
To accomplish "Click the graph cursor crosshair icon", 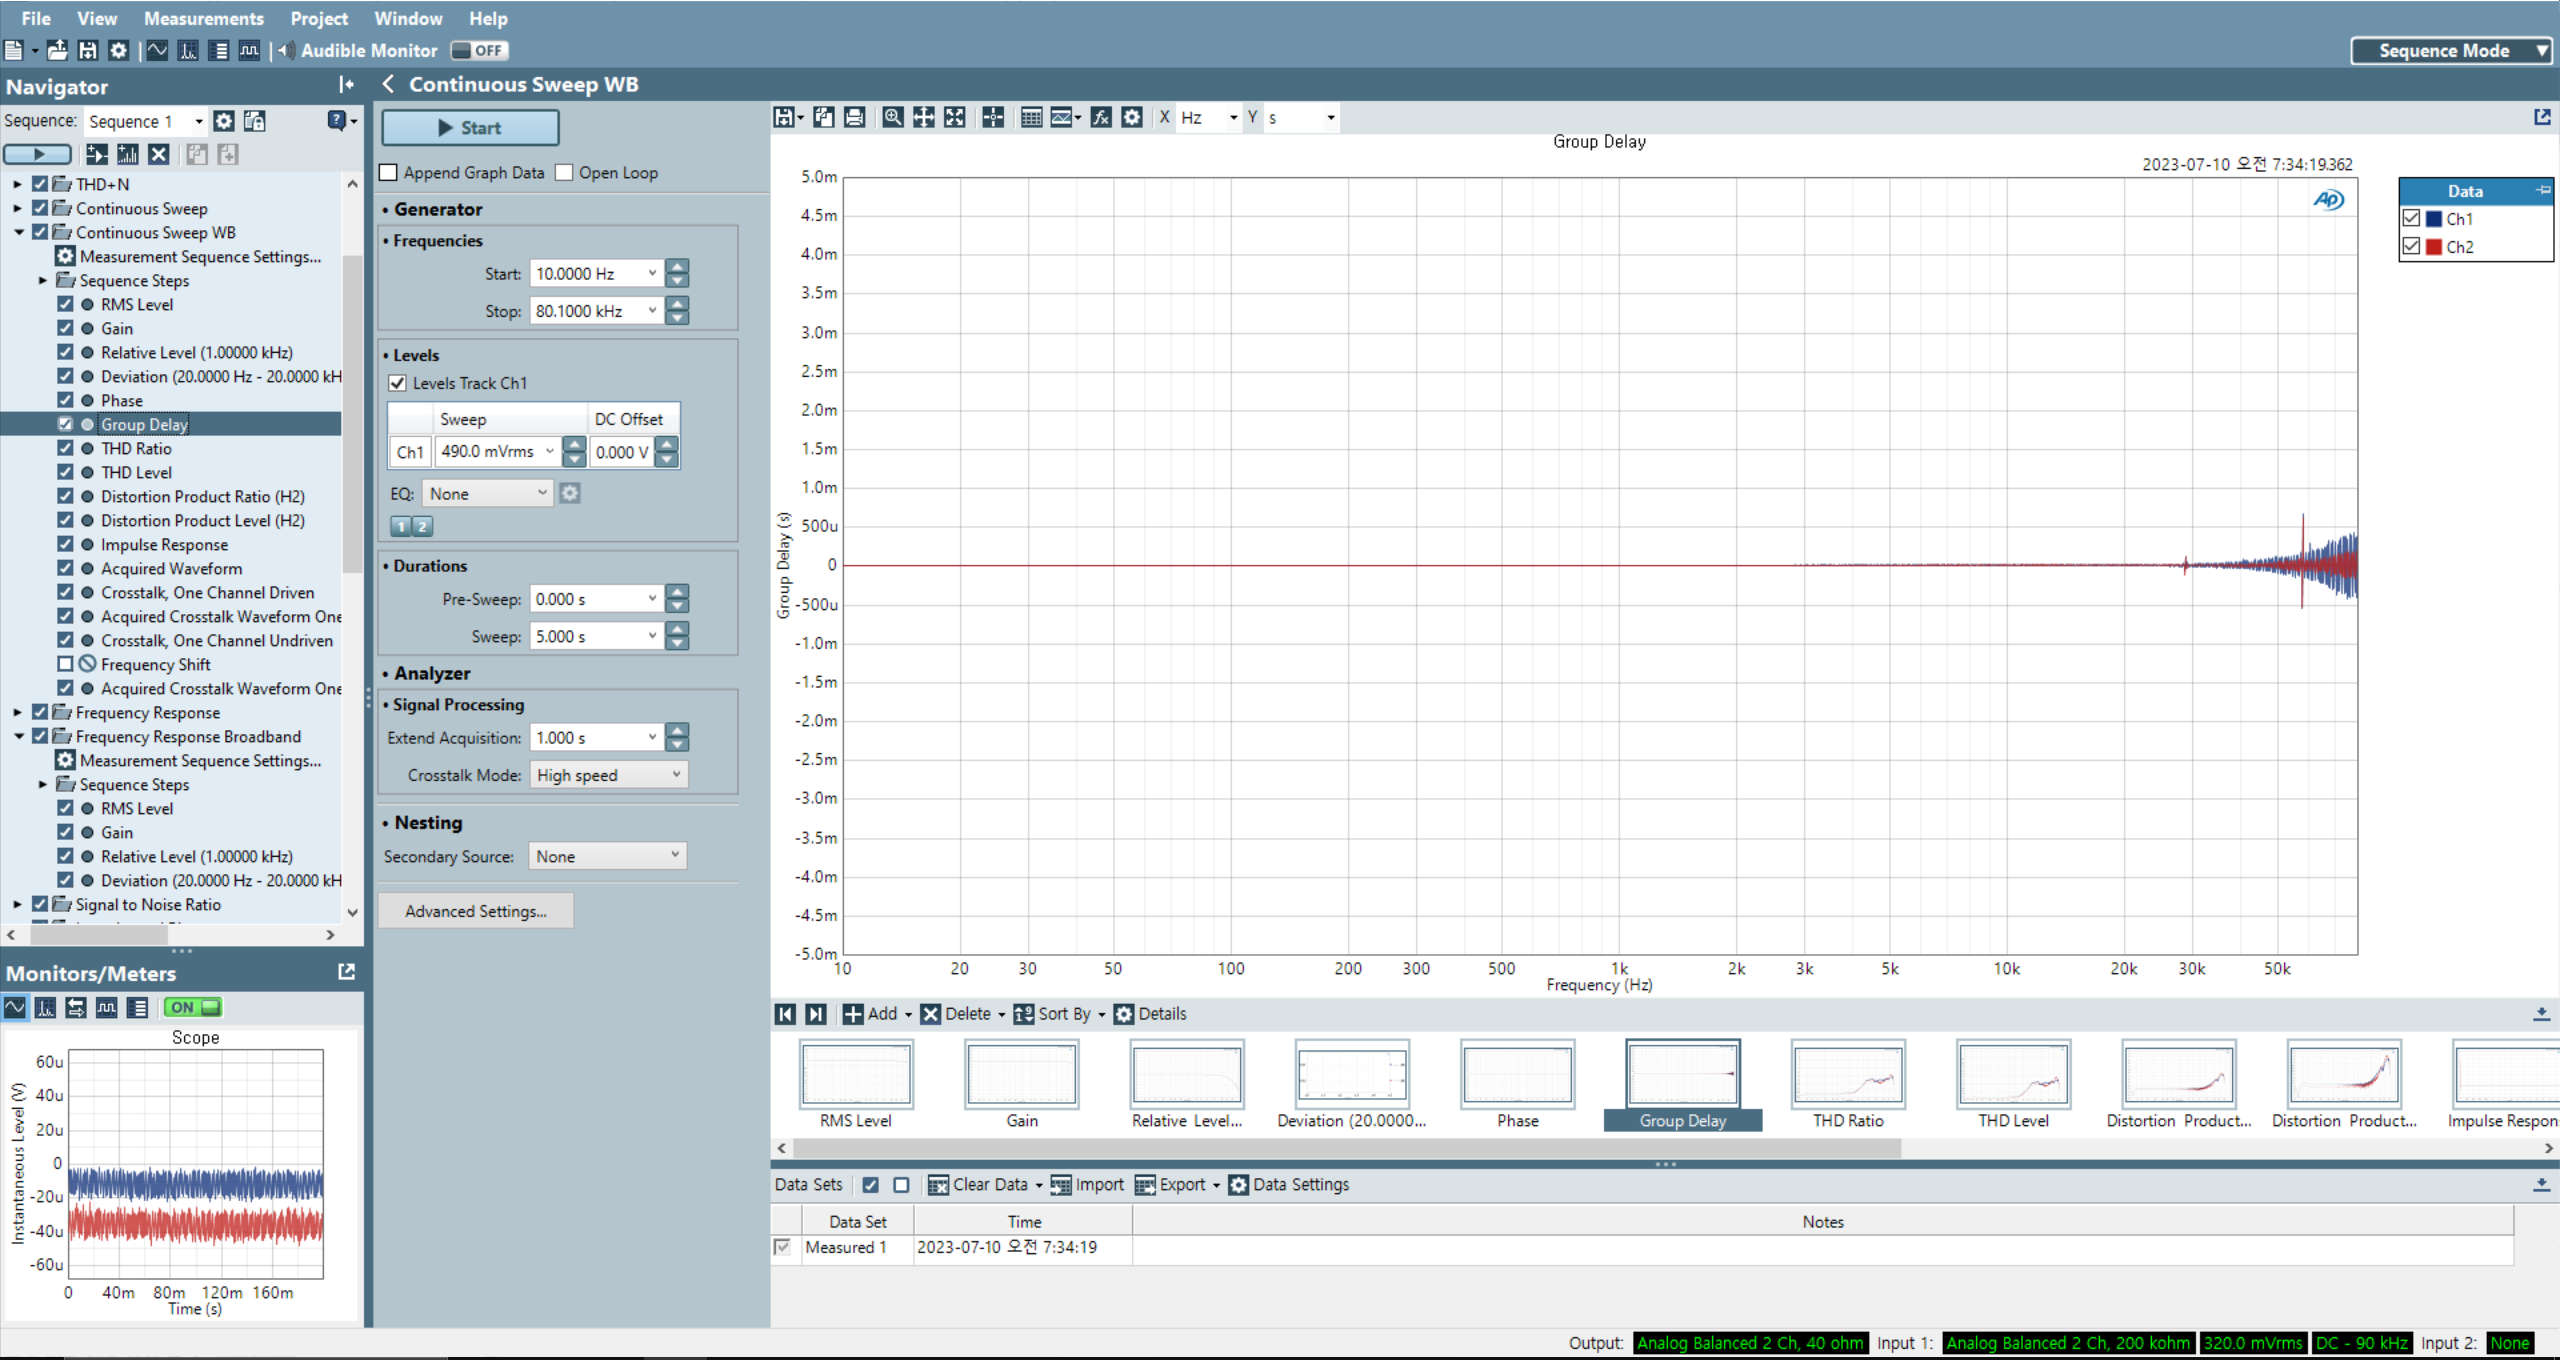I will [993, 118].
